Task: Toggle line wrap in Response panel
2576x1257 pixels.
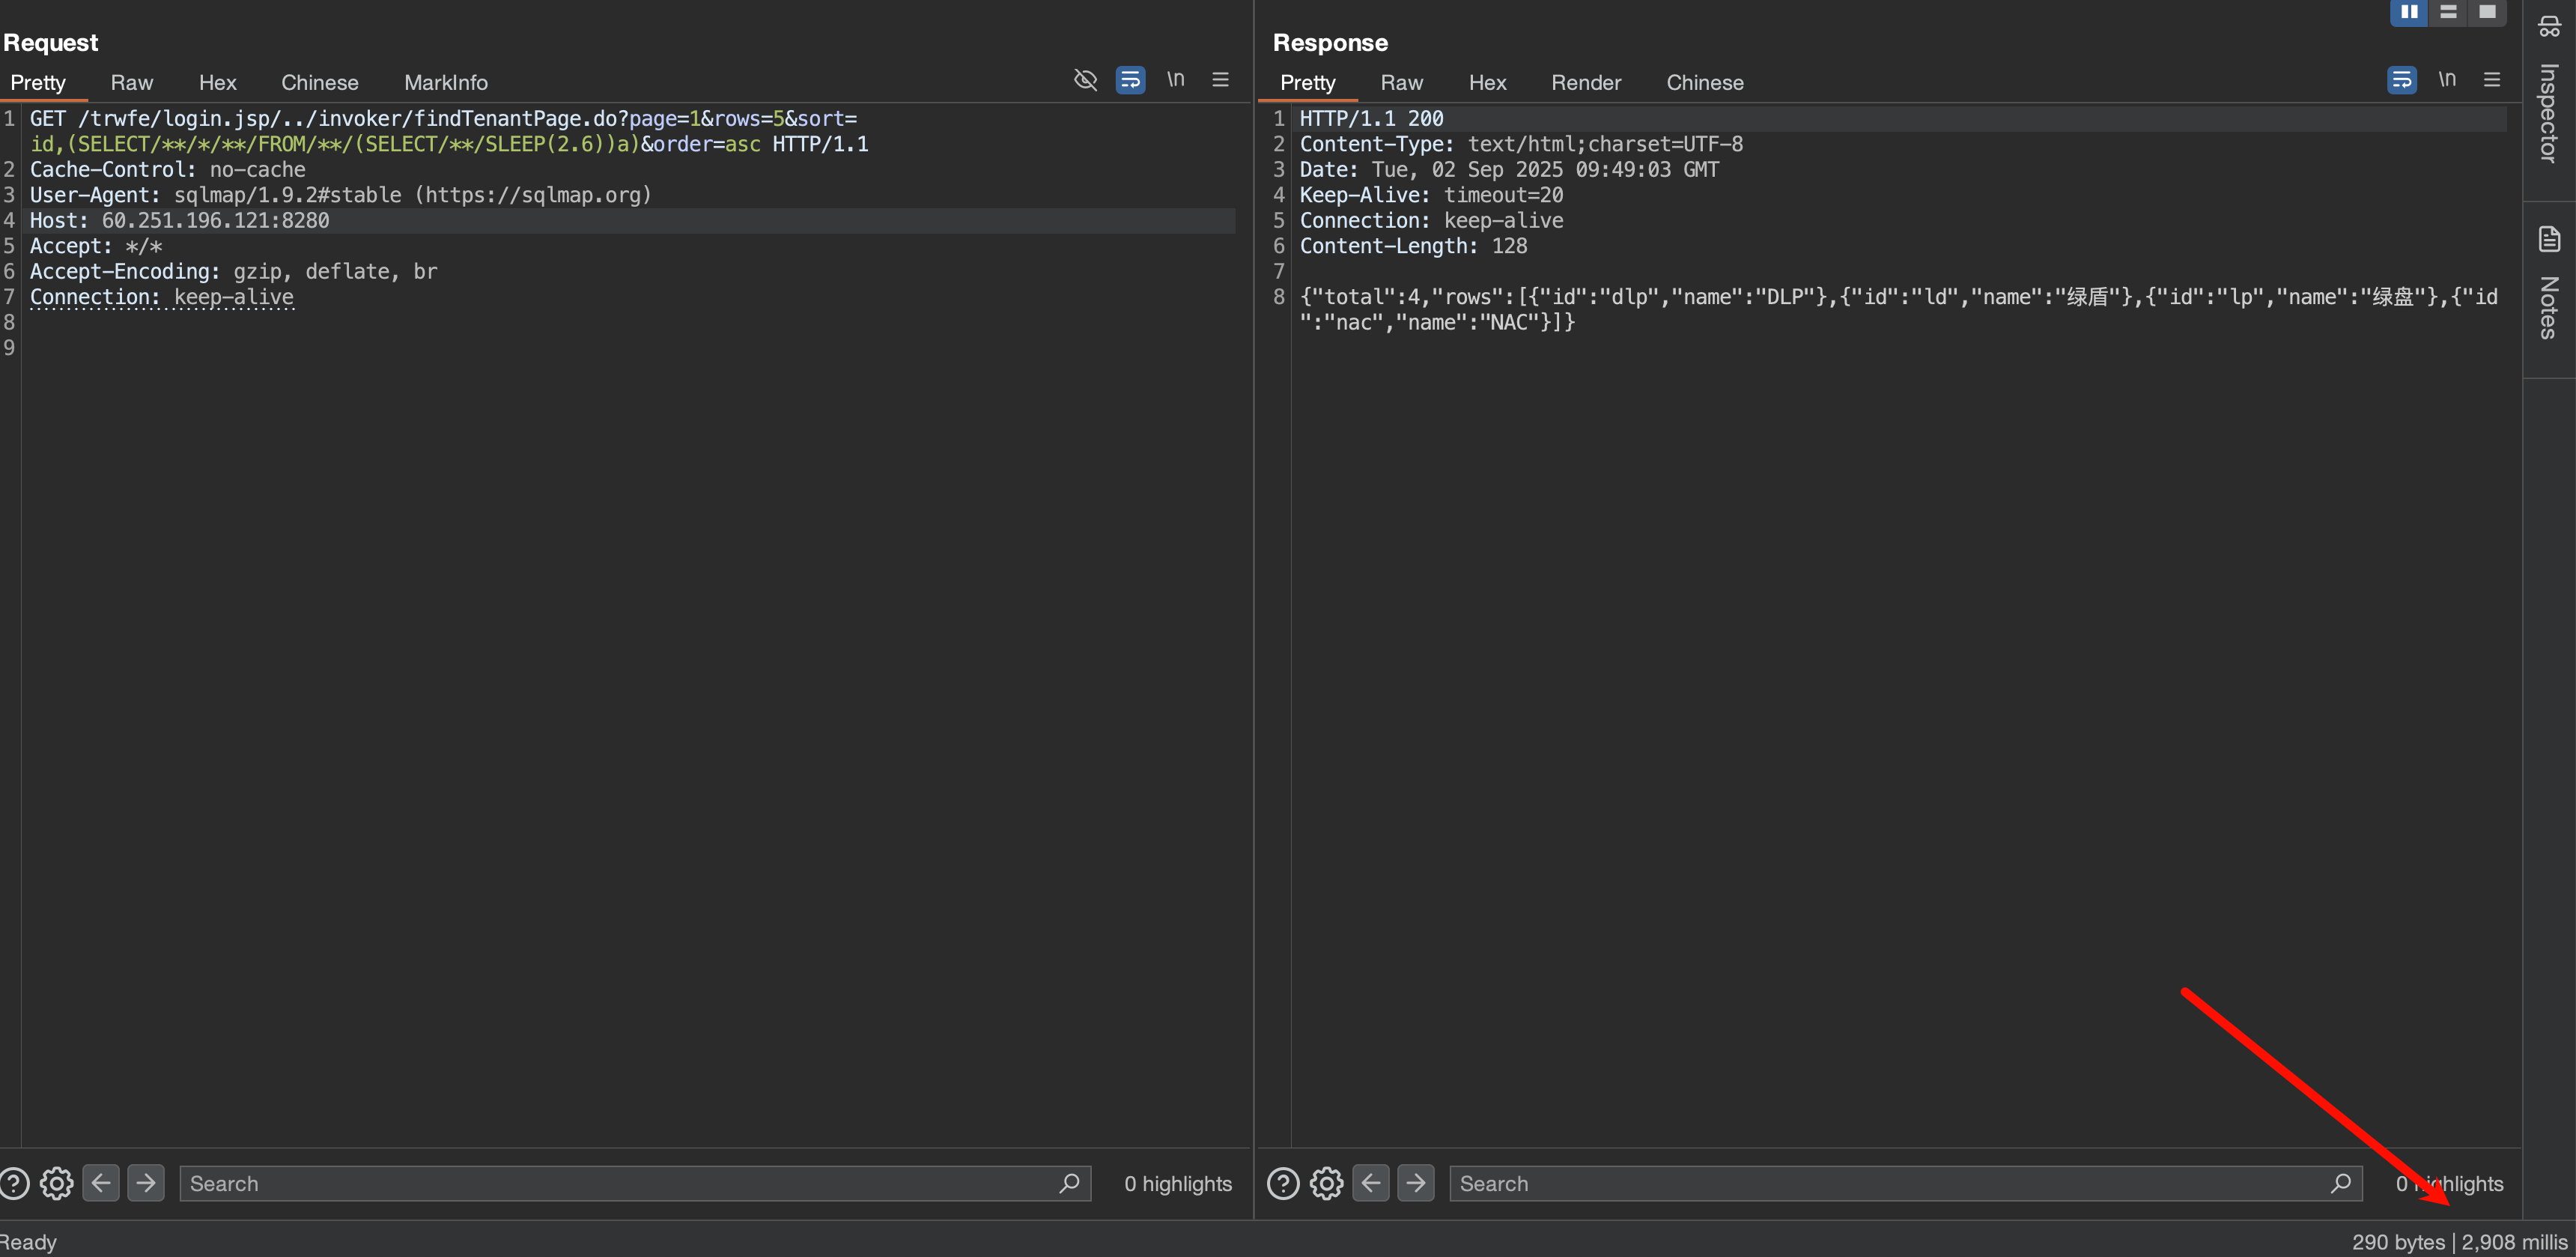Action: pyautogui.click(x=2401, y=80)
